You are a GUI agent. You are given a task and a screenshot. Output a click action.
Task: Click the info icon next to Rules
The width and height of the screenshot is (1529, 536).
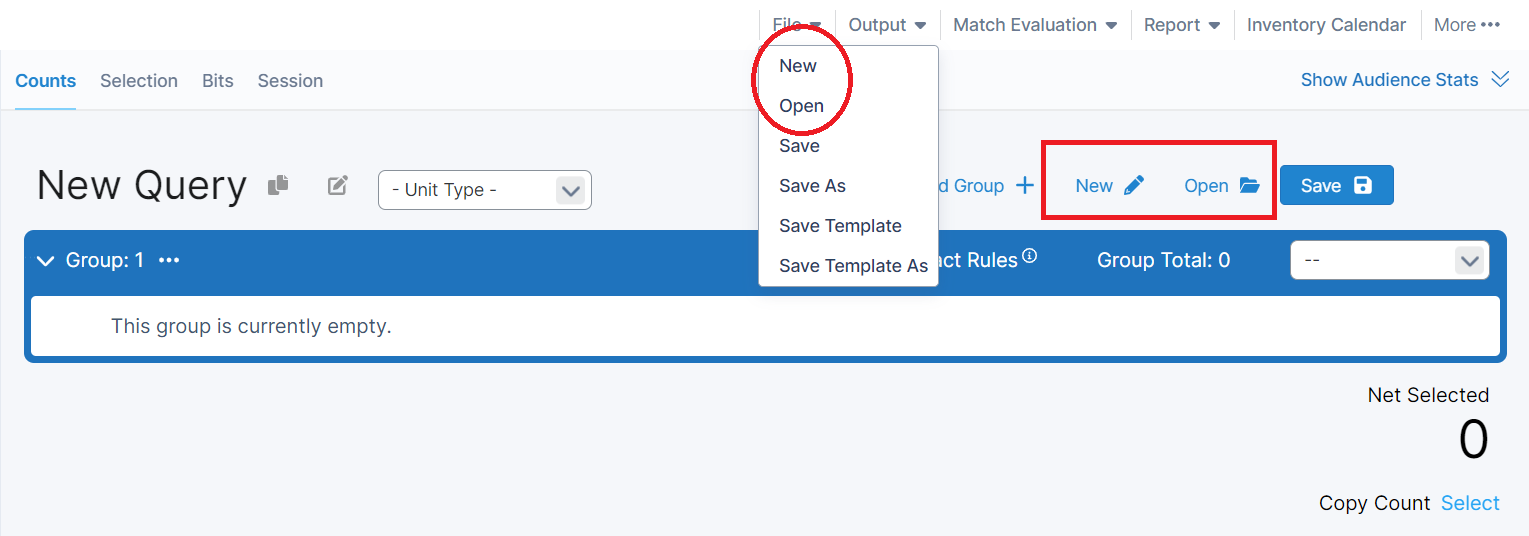[x=1029, y=257]
